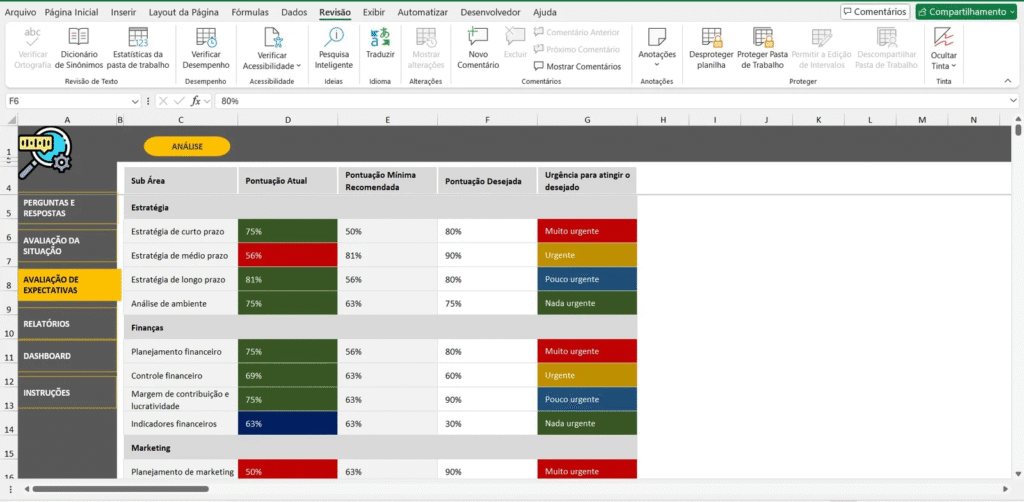Open Pesquisa Inteligente

(334, 48)
